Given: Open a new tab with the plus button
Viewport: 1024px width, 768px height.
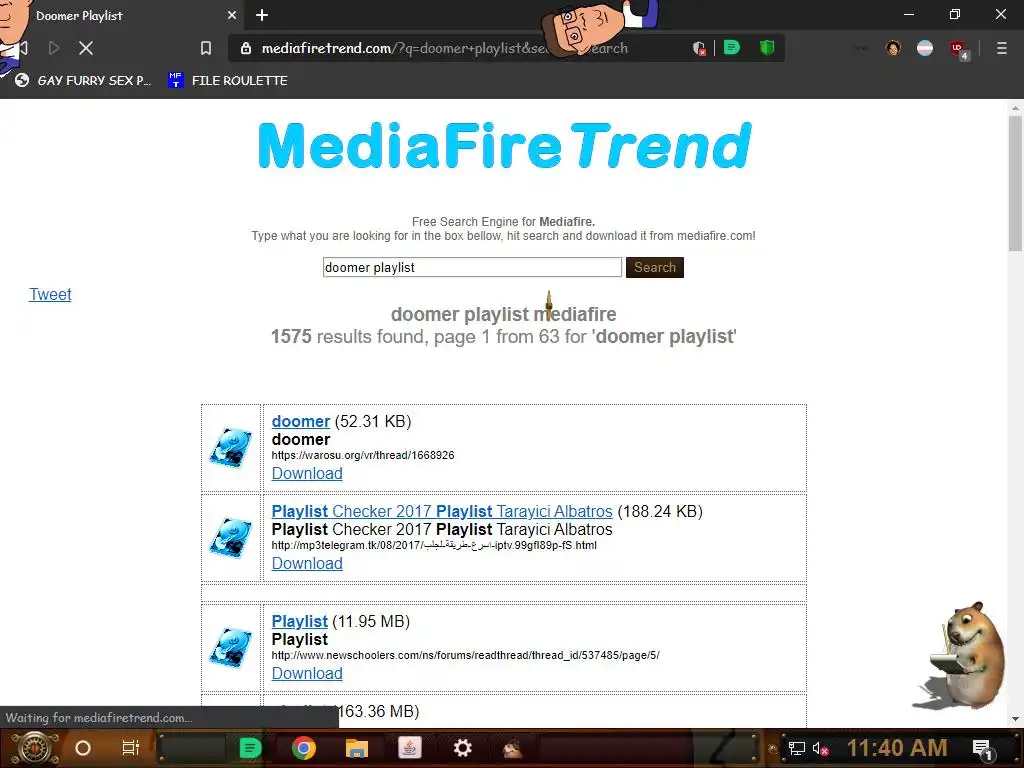Looking at the screenshot, I should point(262,15).
